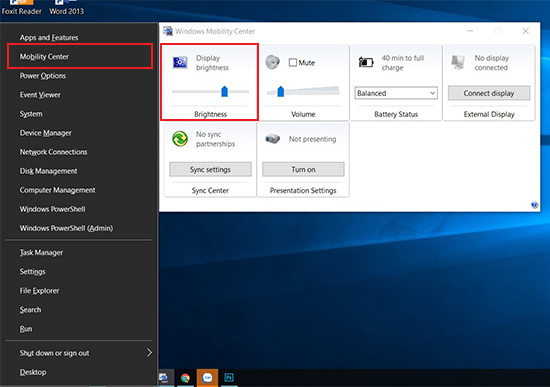
Task: Open Google Chrome from the taskbar
Action: pyautogui.click(x=185, y=378)
